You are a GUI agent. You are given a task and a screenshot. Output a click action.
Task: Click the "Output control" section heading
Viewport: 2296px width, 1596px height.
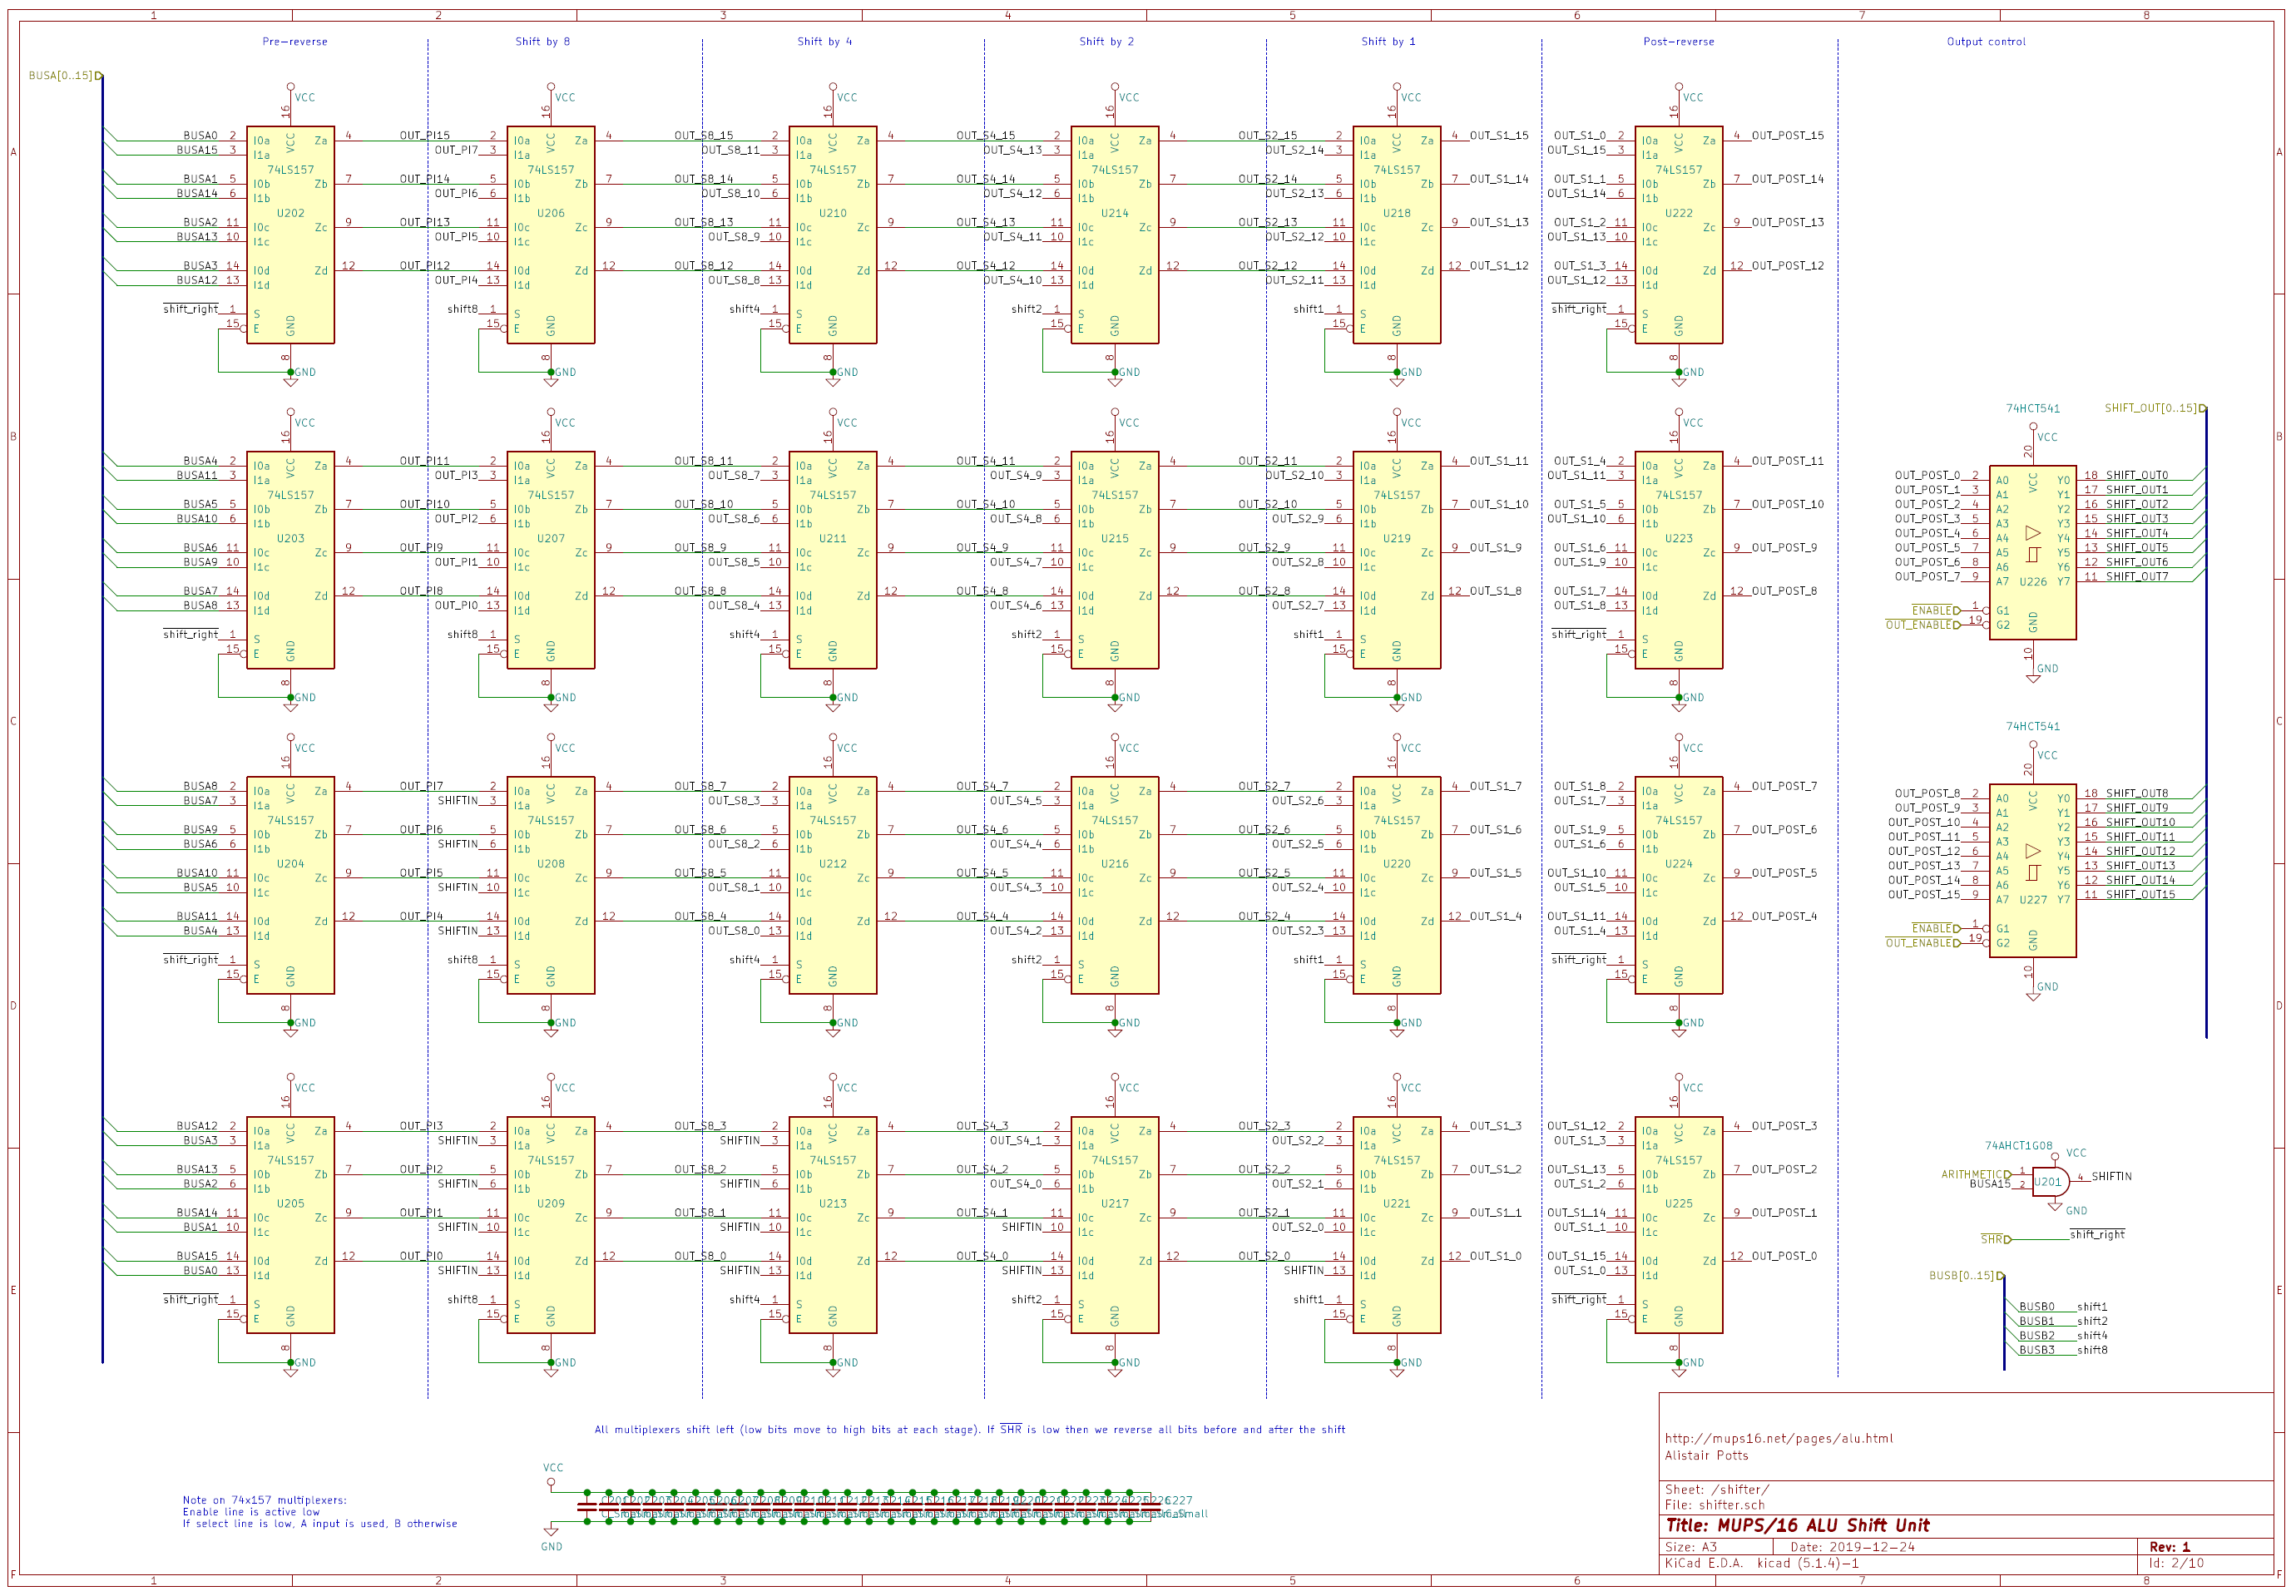point(1986,42)
